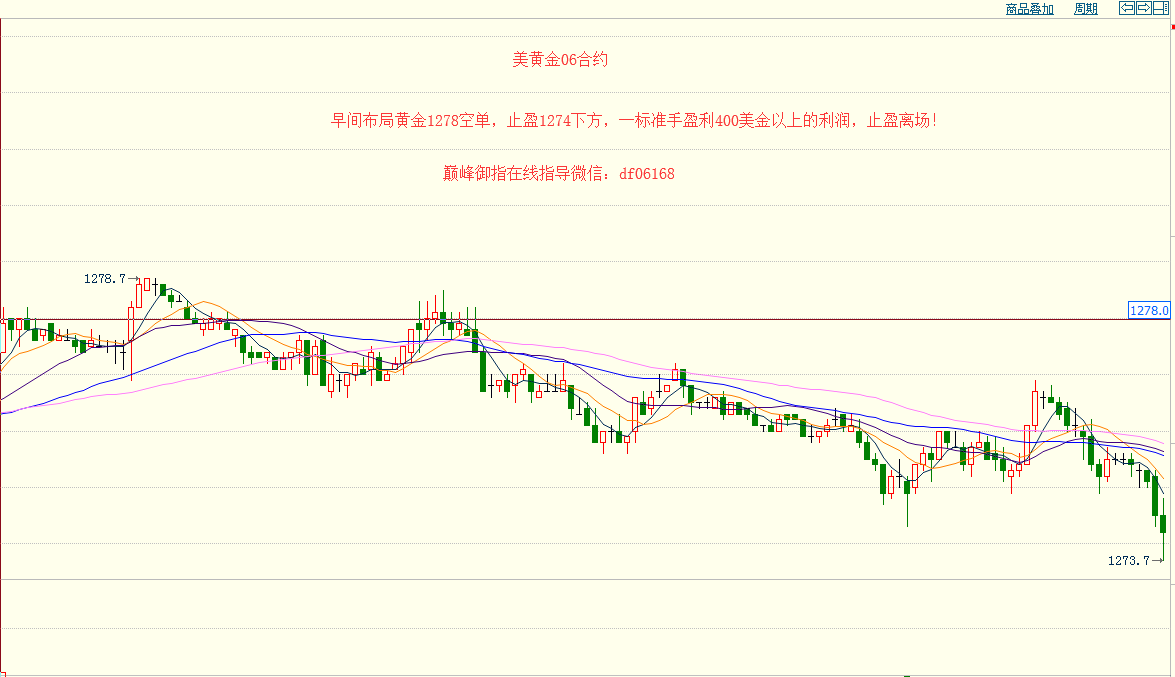Open the 周期 period menu

point(1085,9)
